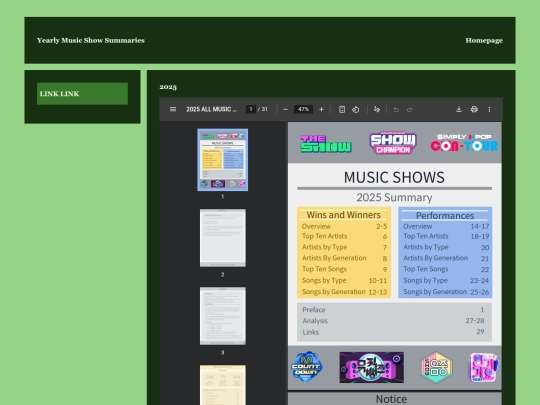This screenshot has width=540, height=405.
Task: Open the PDF more actions menu
Action: [489, 109]
